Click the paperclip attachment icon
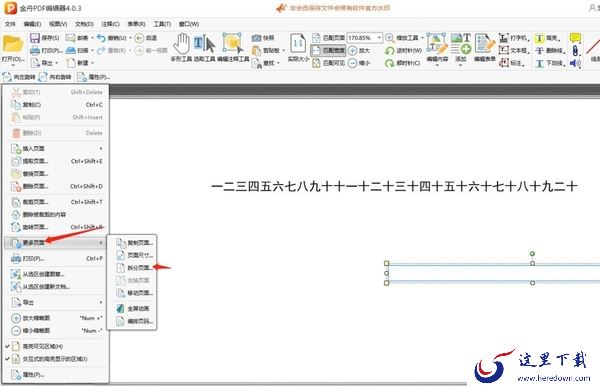 click(575, 50)
